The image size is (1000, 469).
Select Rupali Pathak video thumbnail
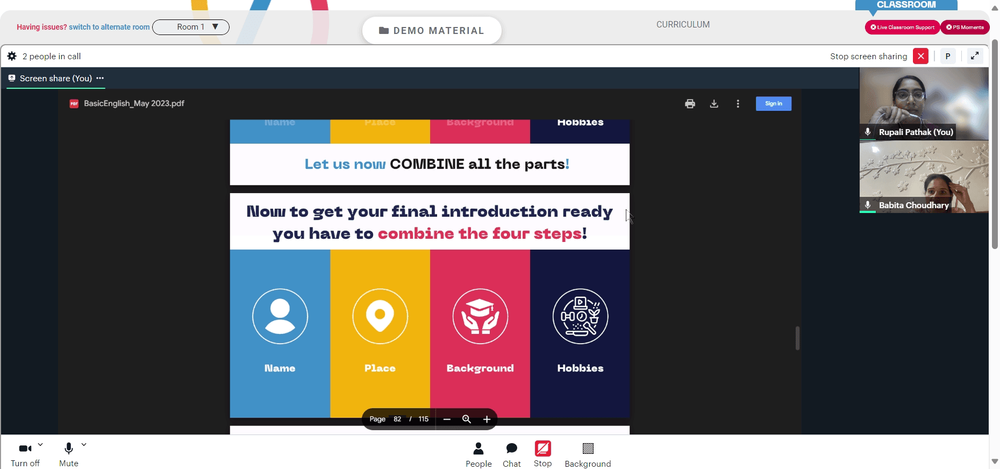click(923, 103)
